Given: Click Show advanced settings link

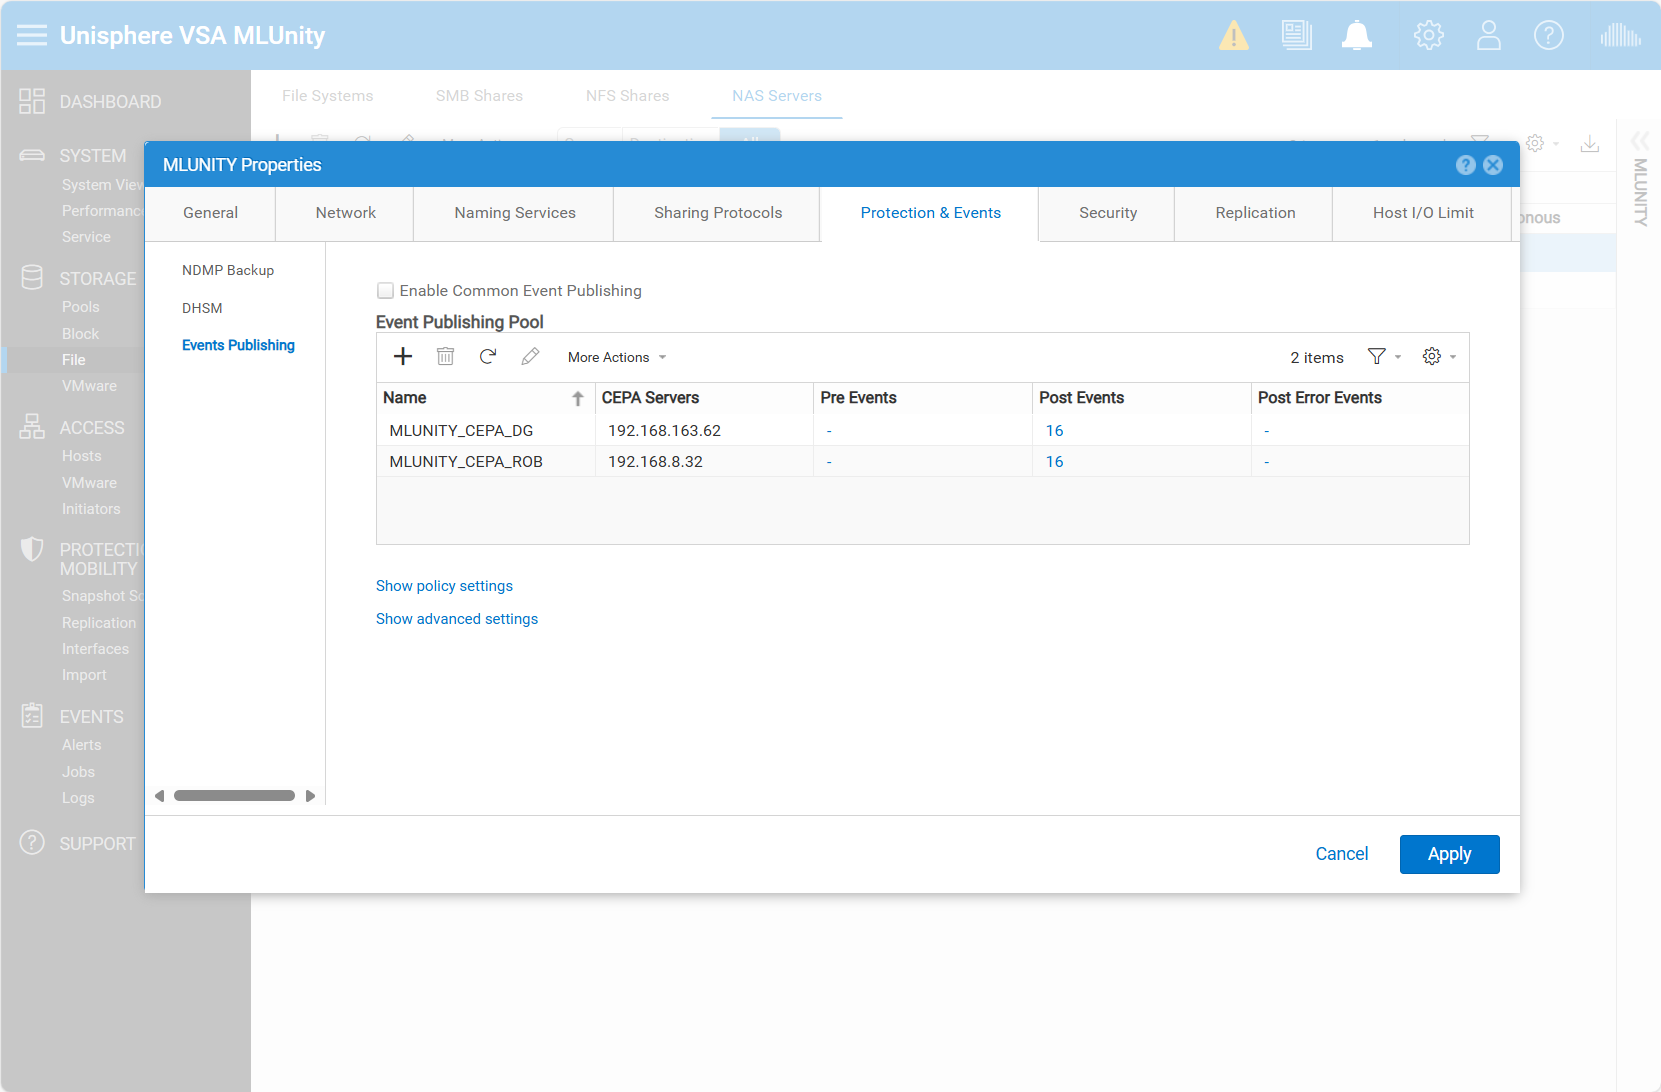Looking at the screenshot, I should [457, 619].
